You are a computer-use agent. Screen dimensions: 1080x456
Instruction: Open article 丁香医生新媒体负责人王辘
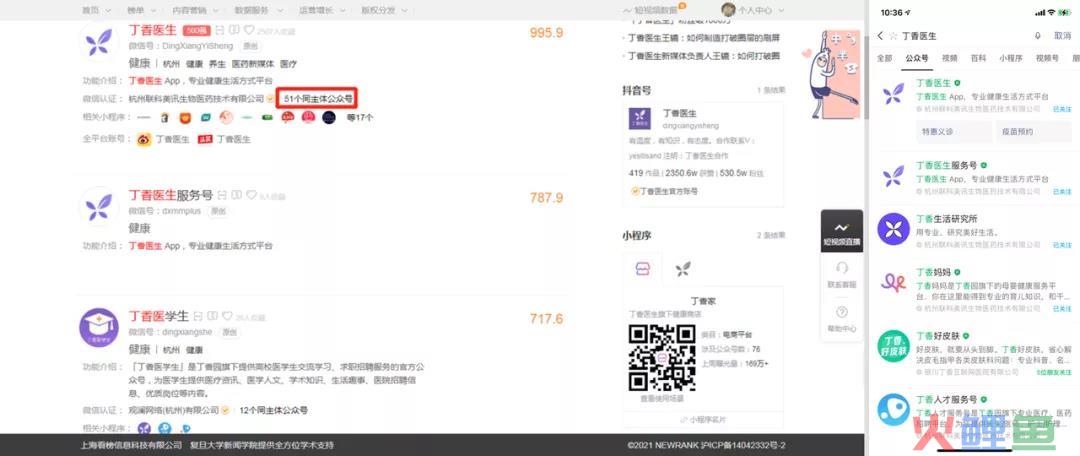click(x=703, y=56)
